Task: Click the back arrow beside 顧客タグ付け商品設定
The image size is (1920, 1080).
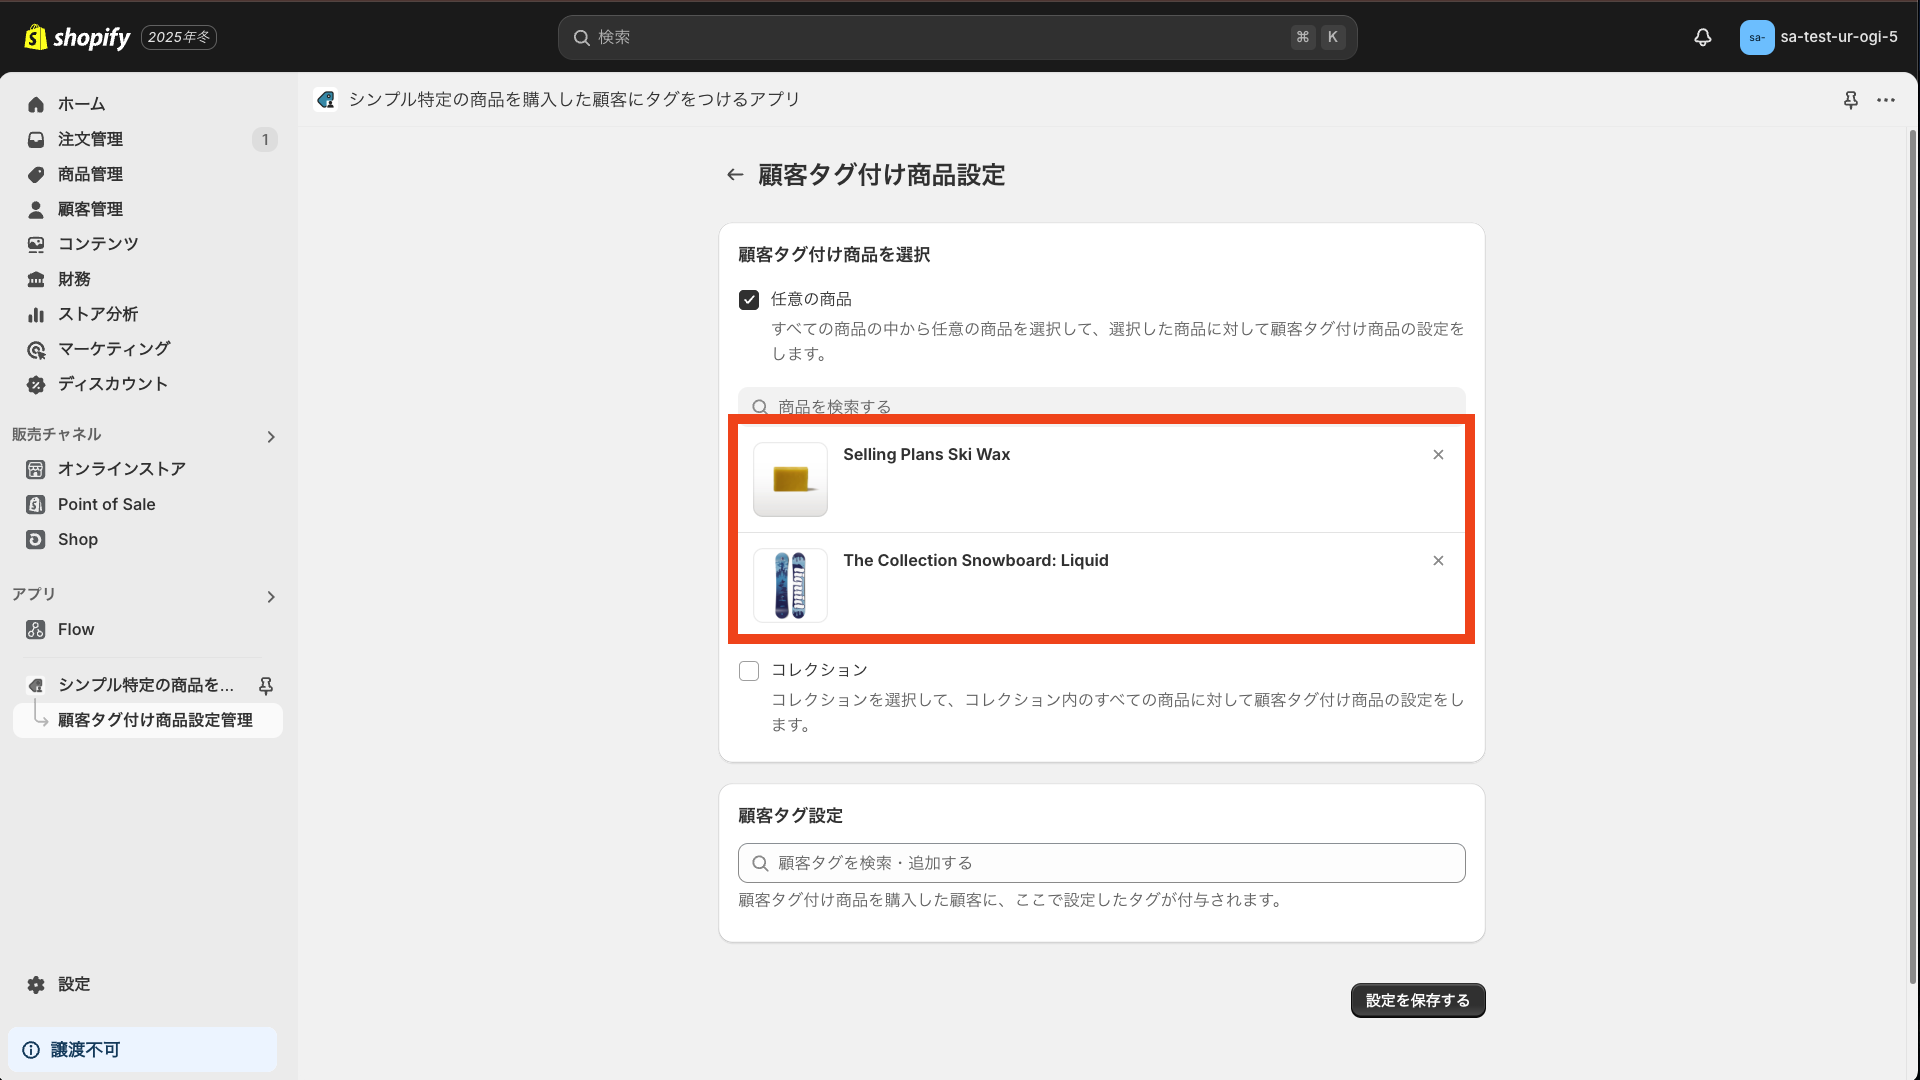Action: (735, 174)
